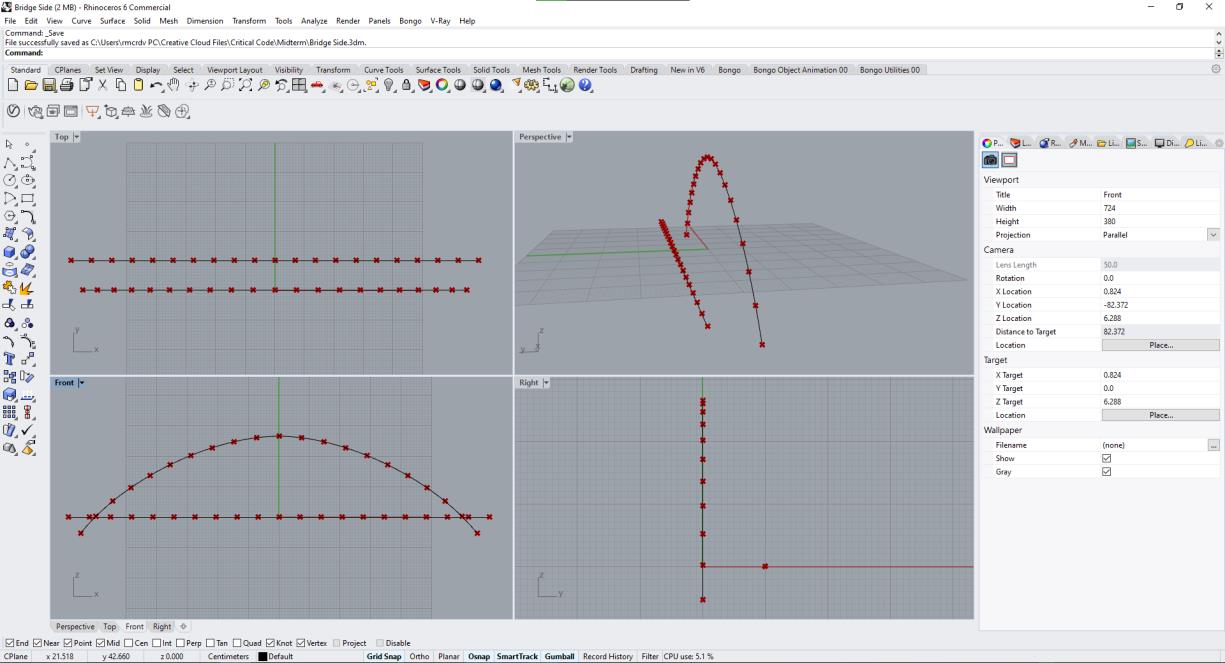Expand the Perspective viewport title dropdown
Viewport: 1225px width, 663px height.
point(569,137)
